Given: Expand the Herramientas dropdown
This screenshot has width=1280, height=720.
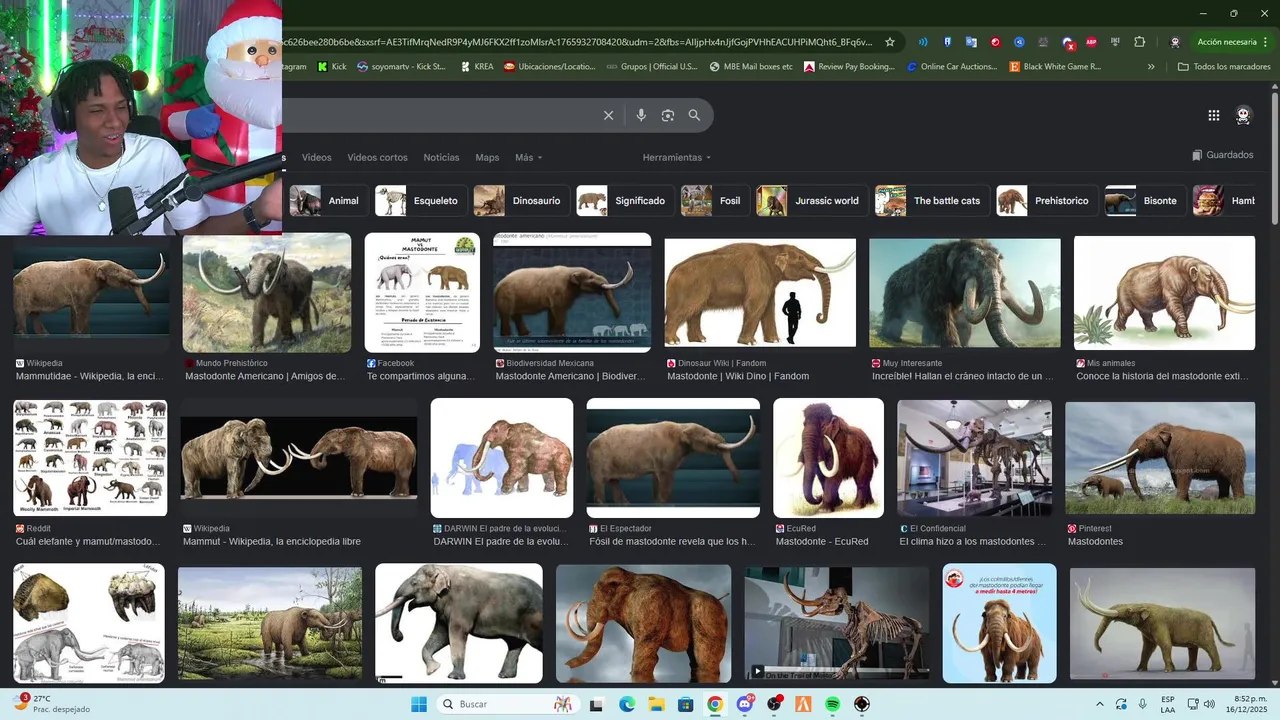Looking at the screenshot, I should tap(677, 157).
